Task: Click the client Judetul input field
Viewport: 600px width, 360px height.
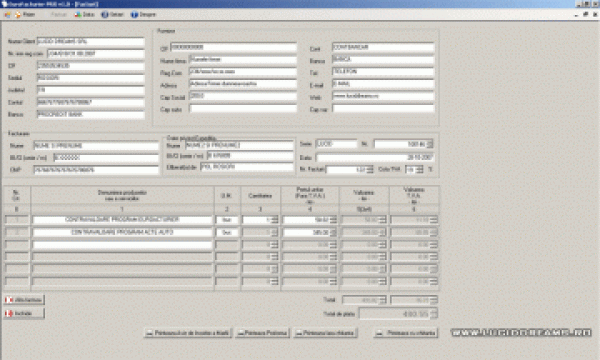Action: point(91,90)
